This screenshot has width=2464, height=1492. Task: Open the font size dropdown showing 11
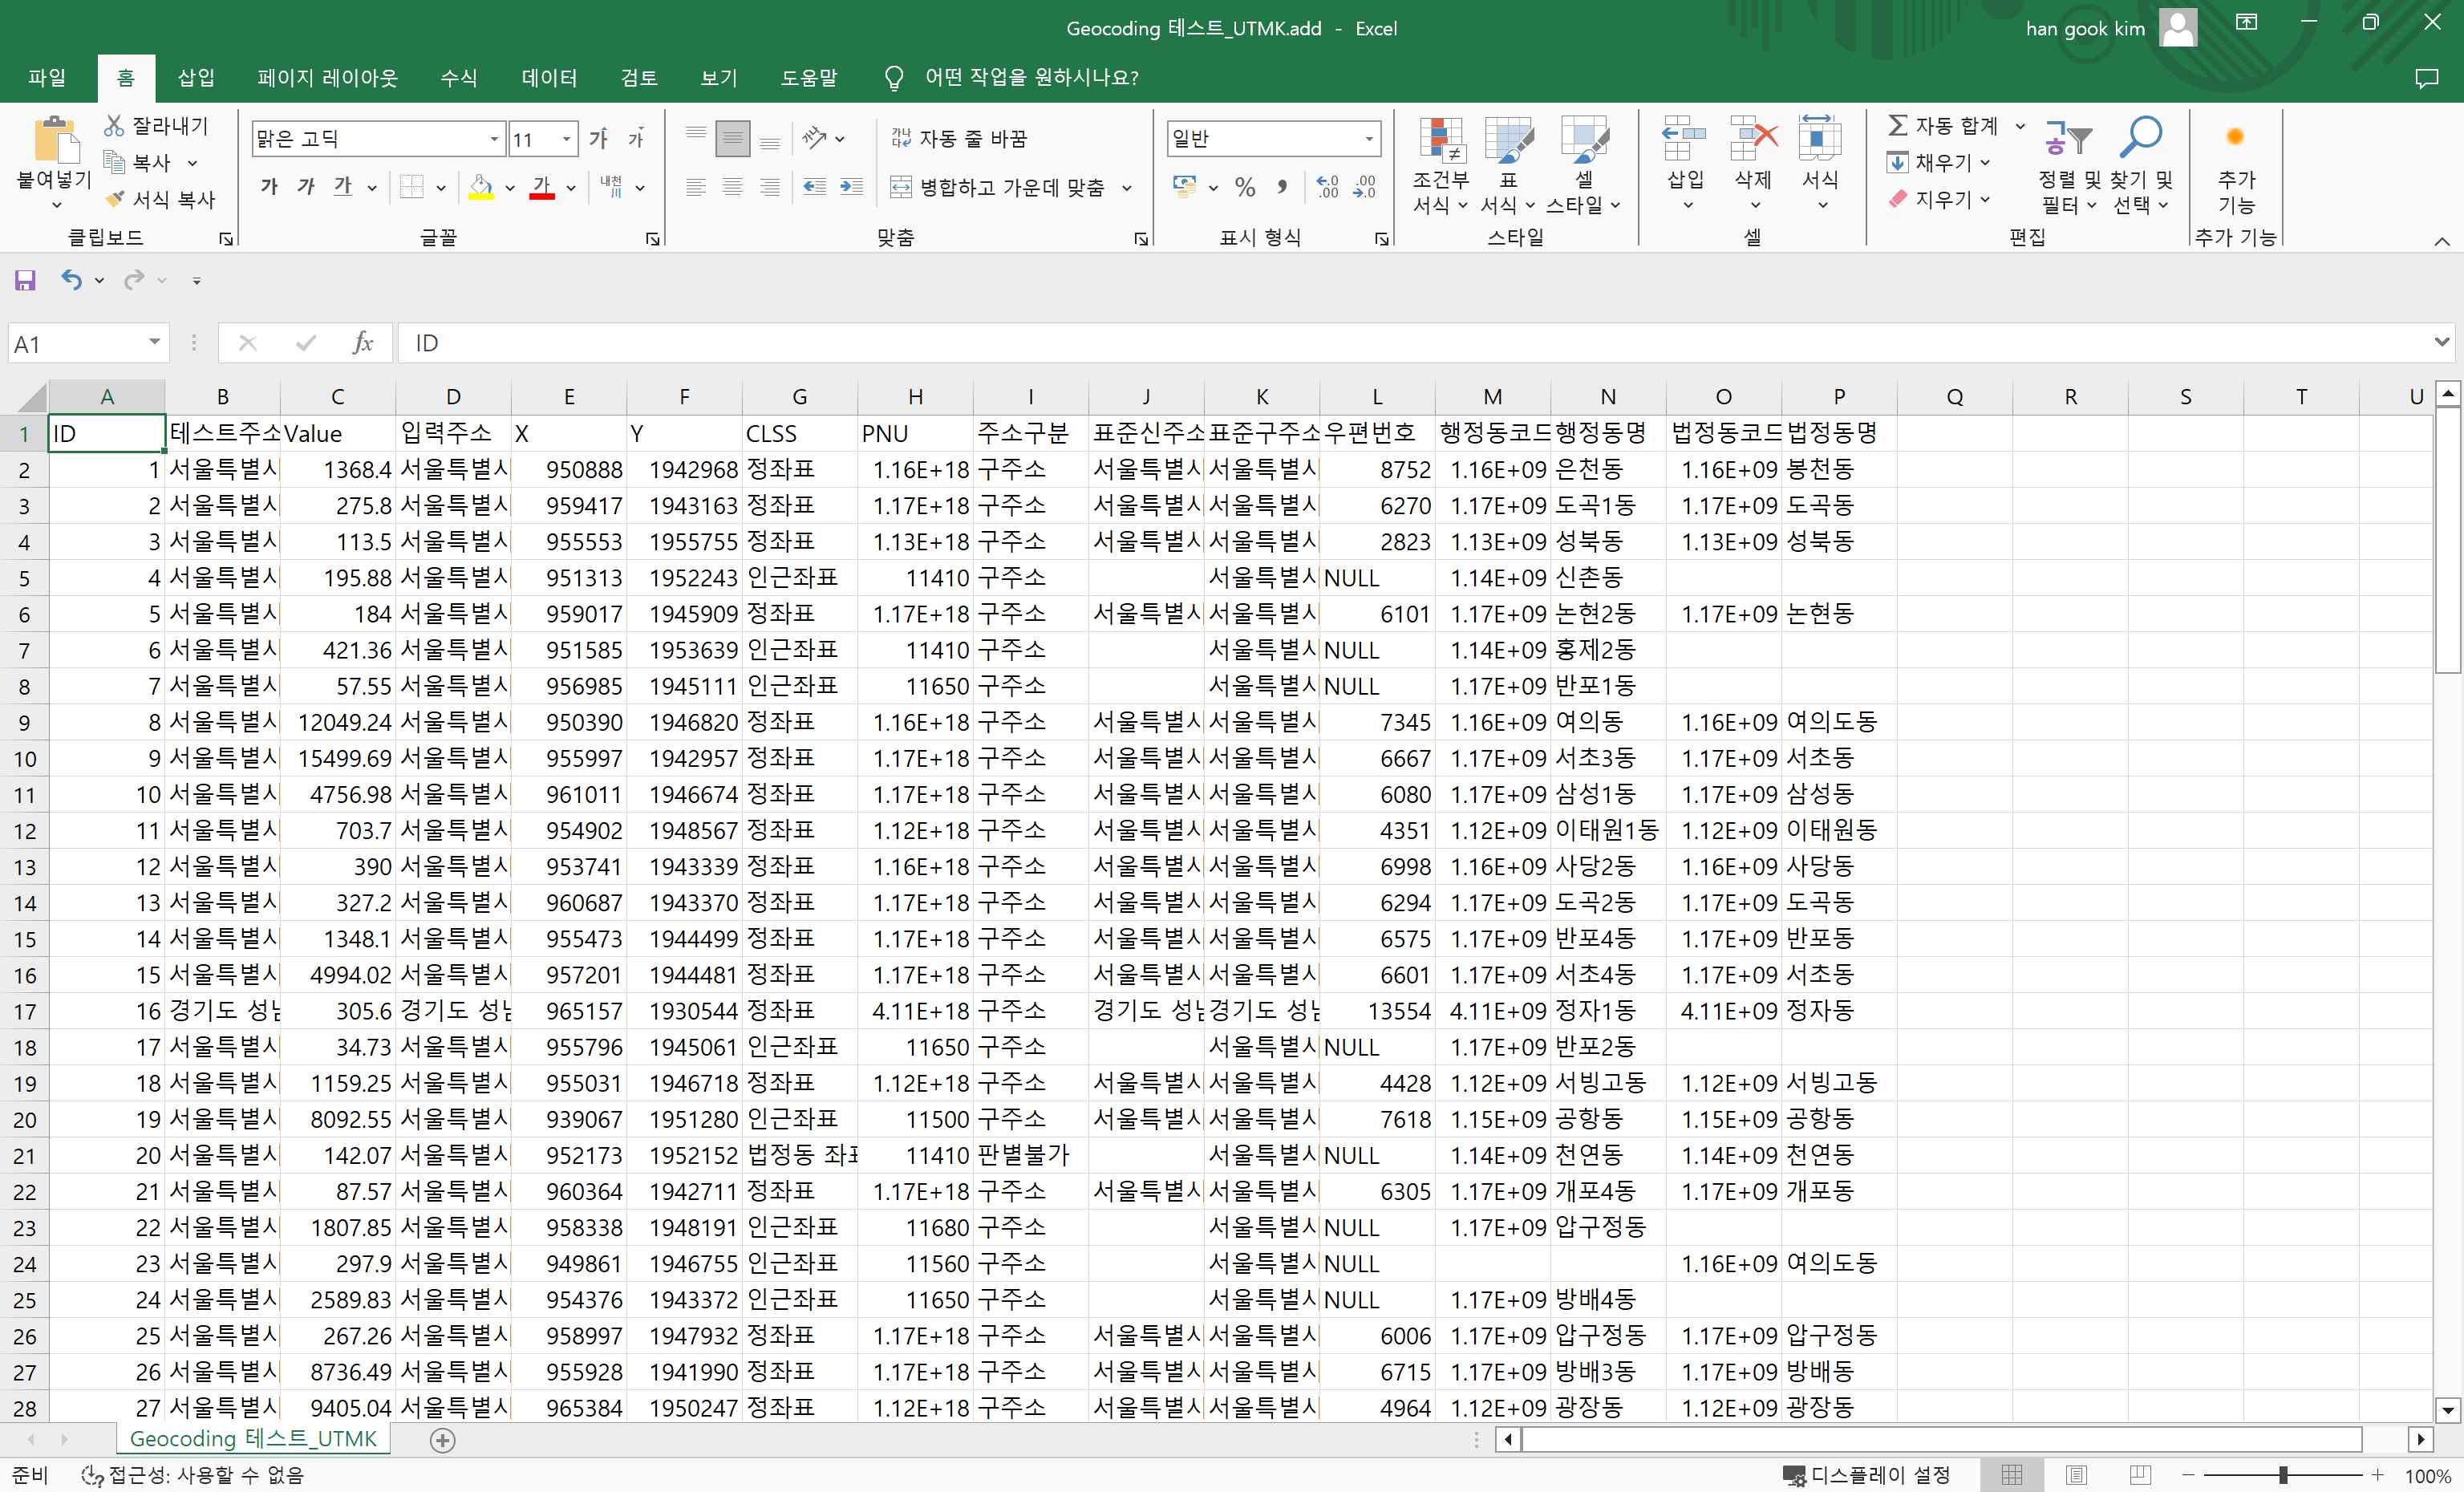[x=567, y=139]
